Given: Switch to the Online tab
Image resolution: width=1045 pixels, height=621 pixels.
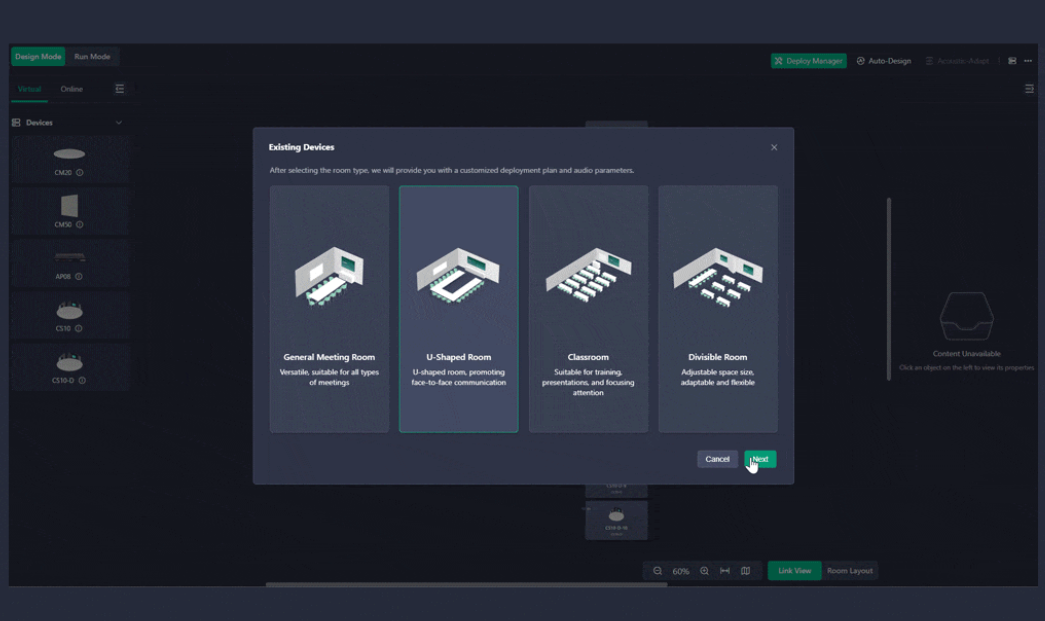Looking at the screenshot, I should [x=71, y=89].
